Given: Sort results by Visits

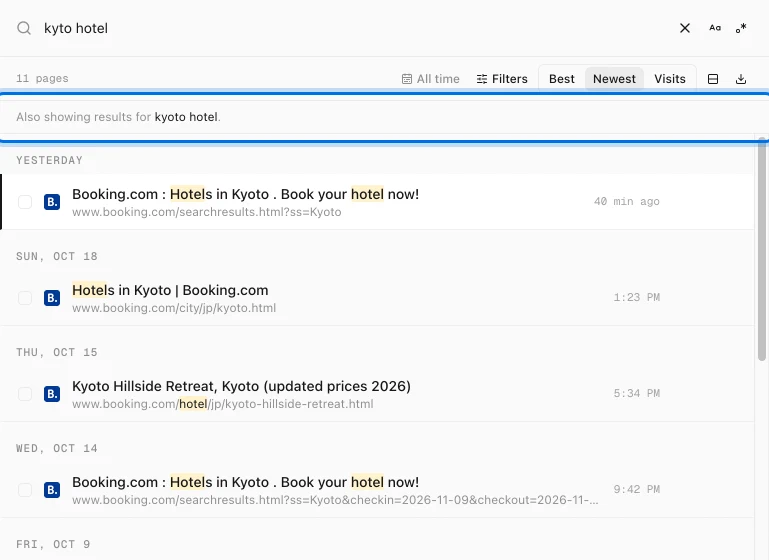Looking at the screenshot, I should pyautogui.click(x=669, y=79).
